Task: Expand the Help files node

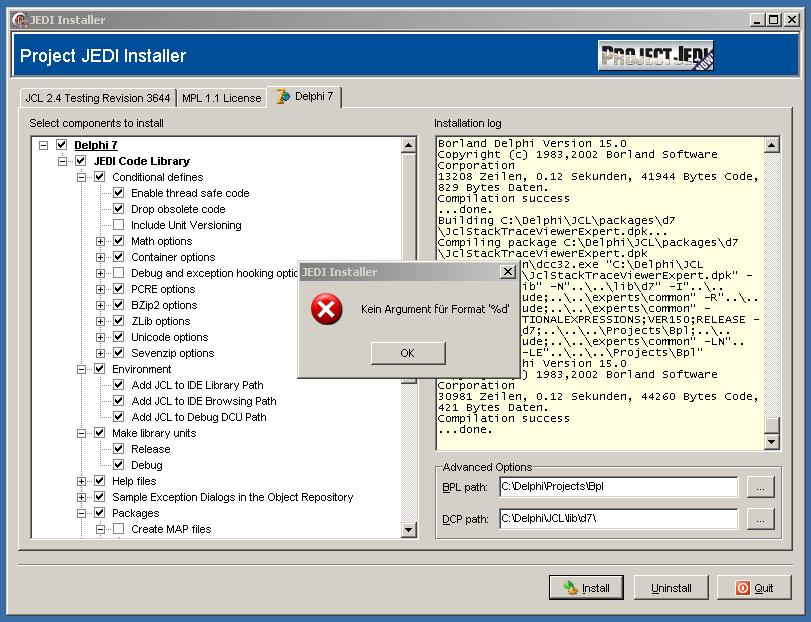Action: pyautogui.click(x=82, y=481)
